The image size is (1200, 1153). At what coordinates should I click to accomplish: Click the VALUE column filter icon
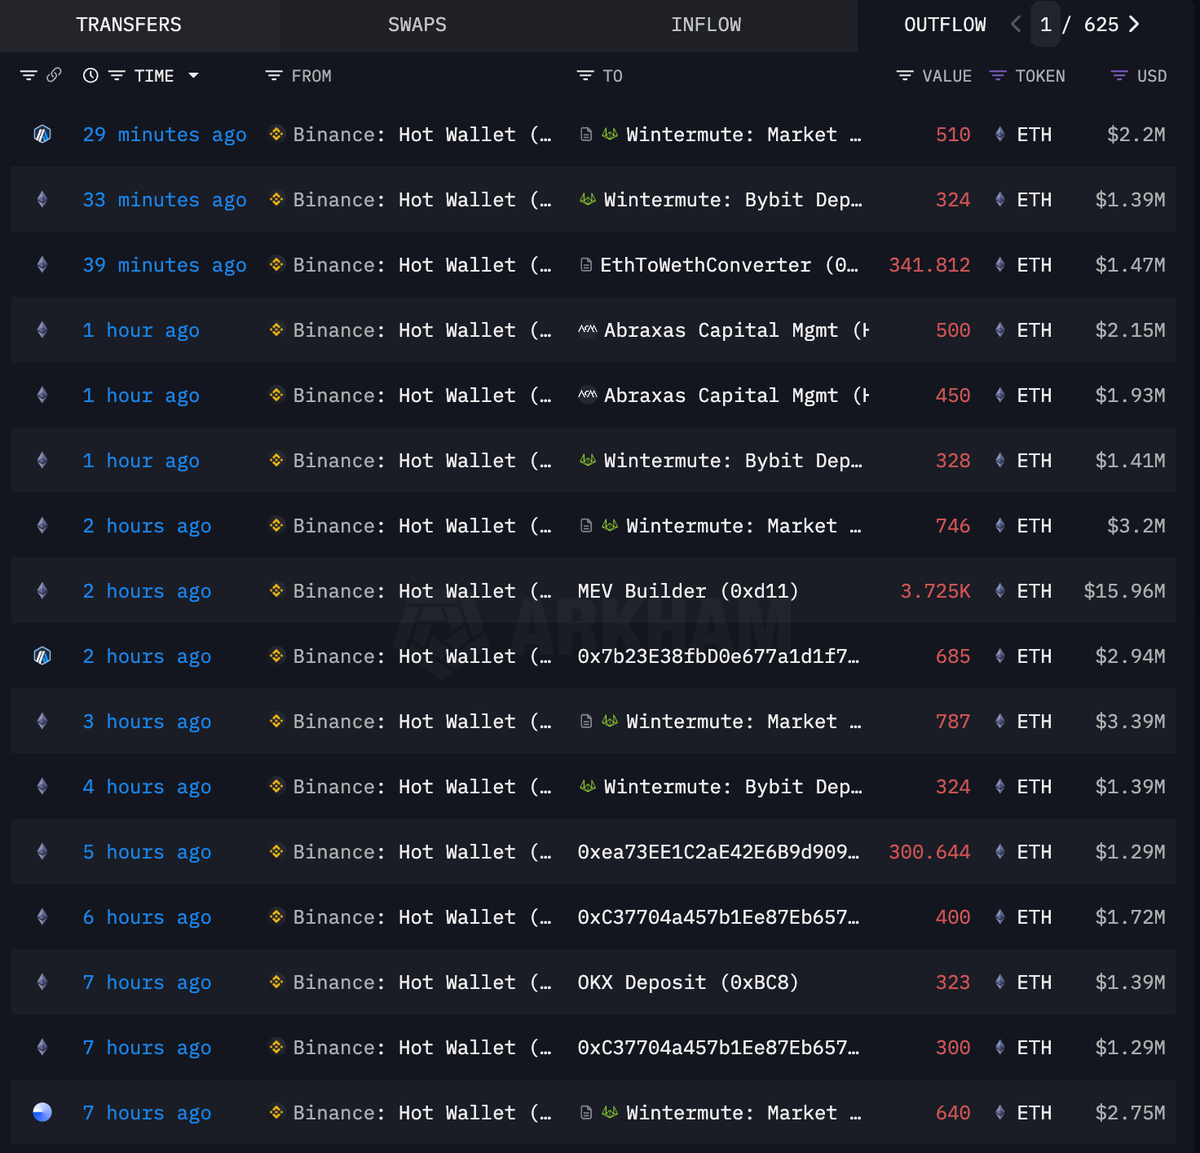[x=904, y=76]
